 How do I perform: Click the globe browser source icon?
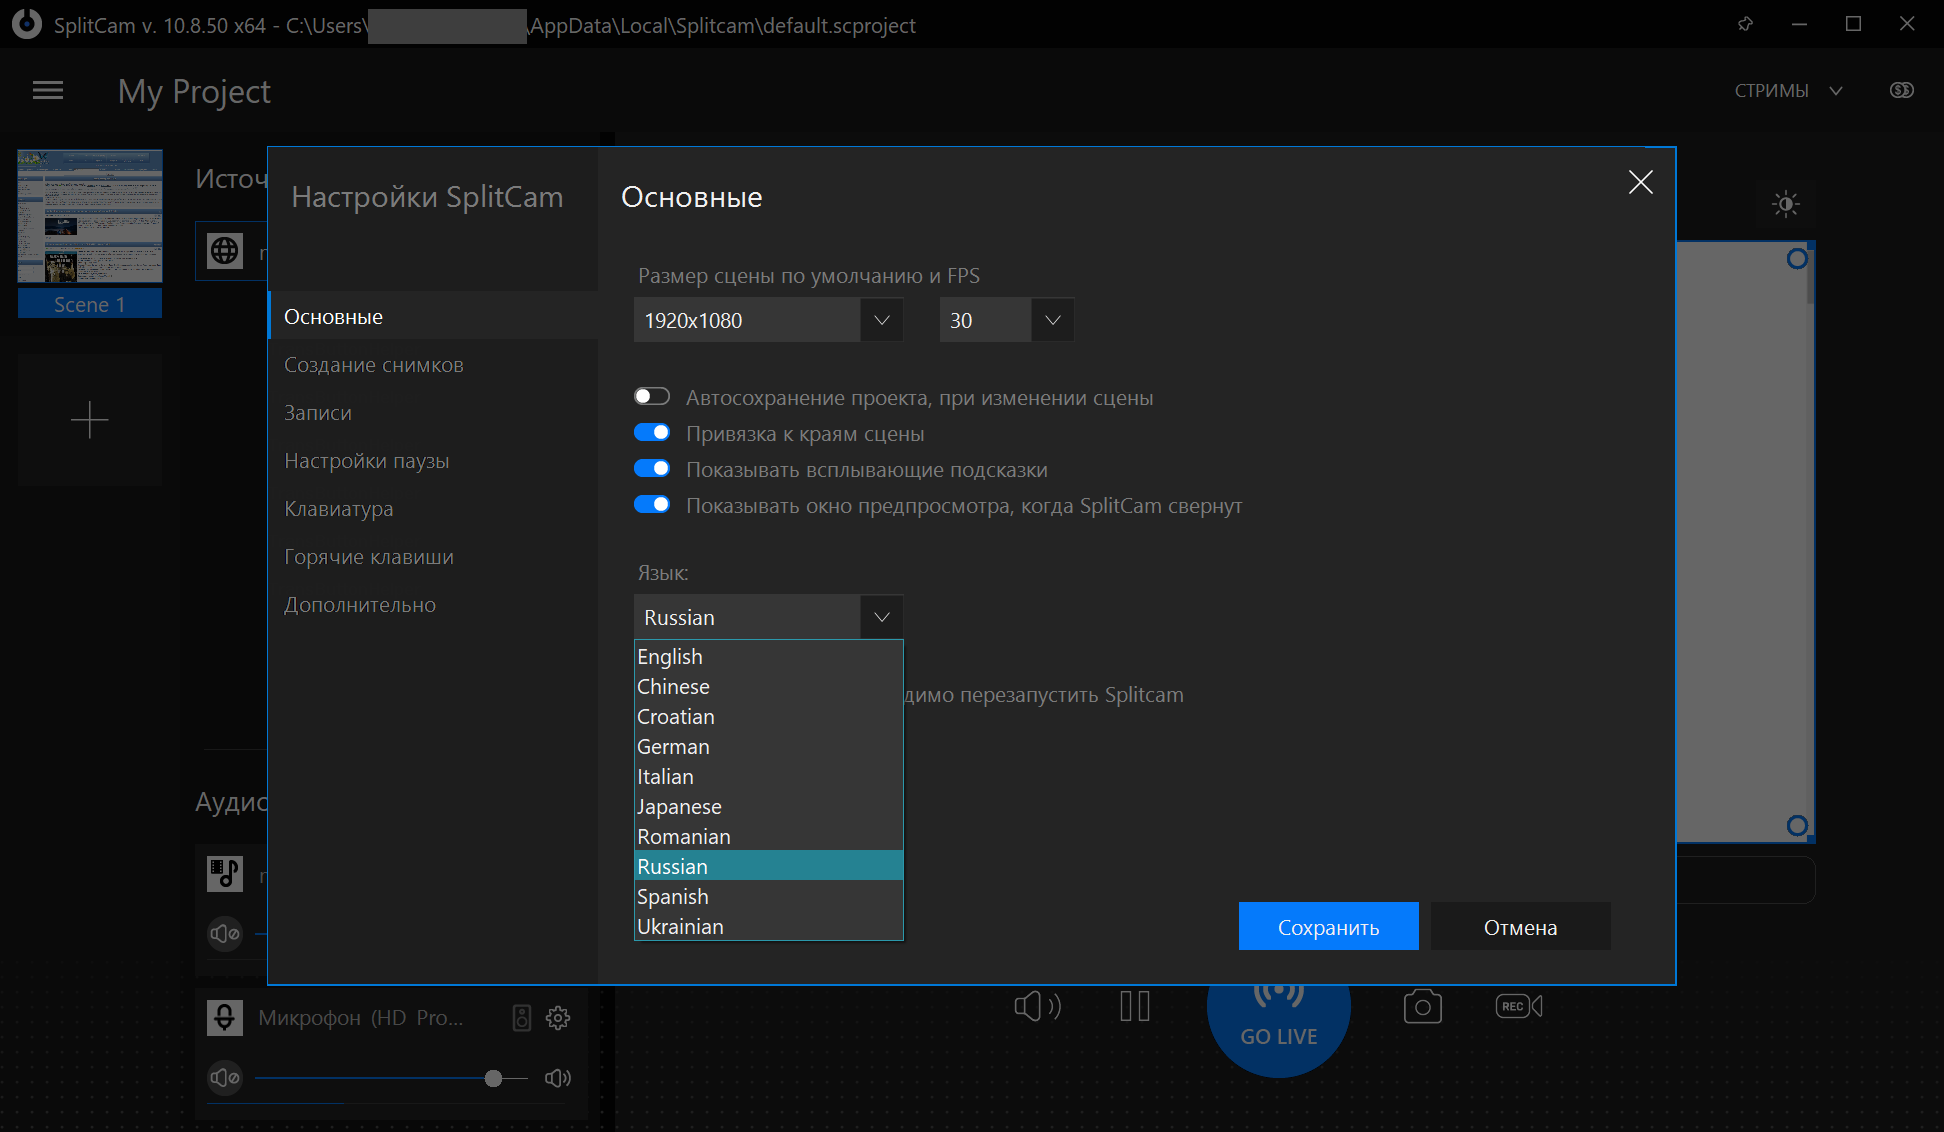click(x=225, y=250)
